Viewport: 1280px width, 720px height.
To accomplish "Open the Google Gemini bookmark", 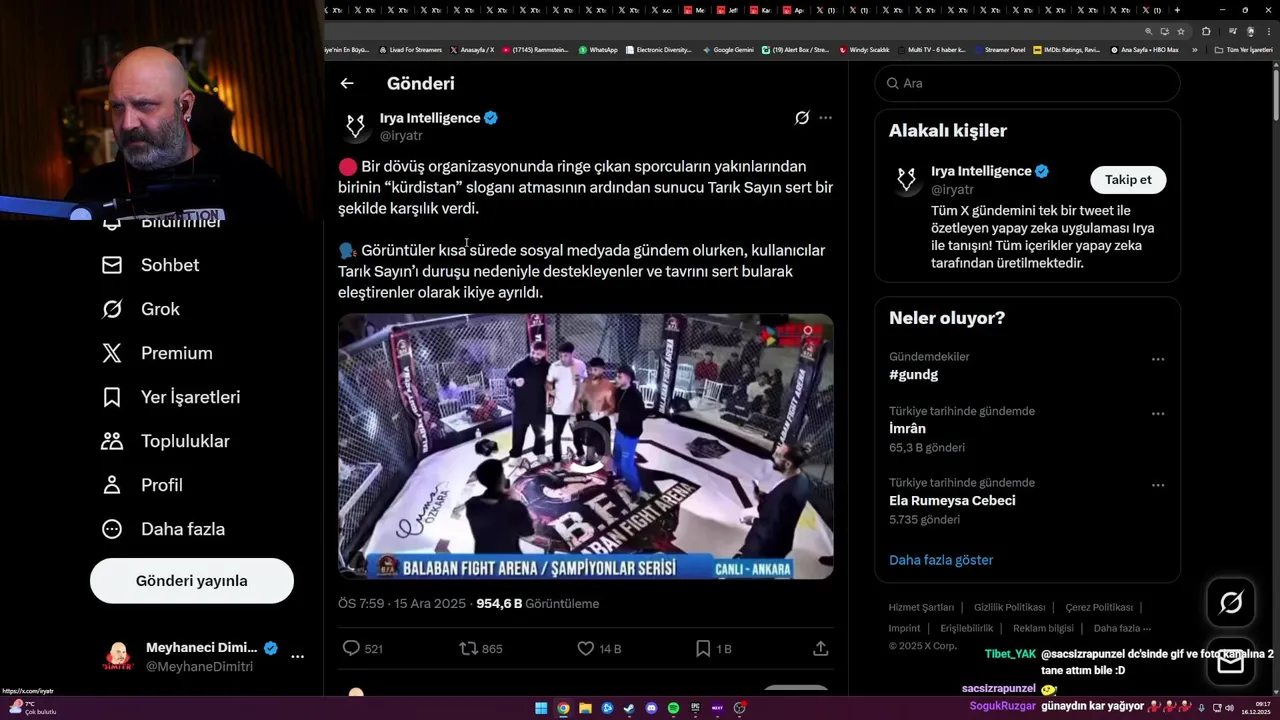I will 728,50.
